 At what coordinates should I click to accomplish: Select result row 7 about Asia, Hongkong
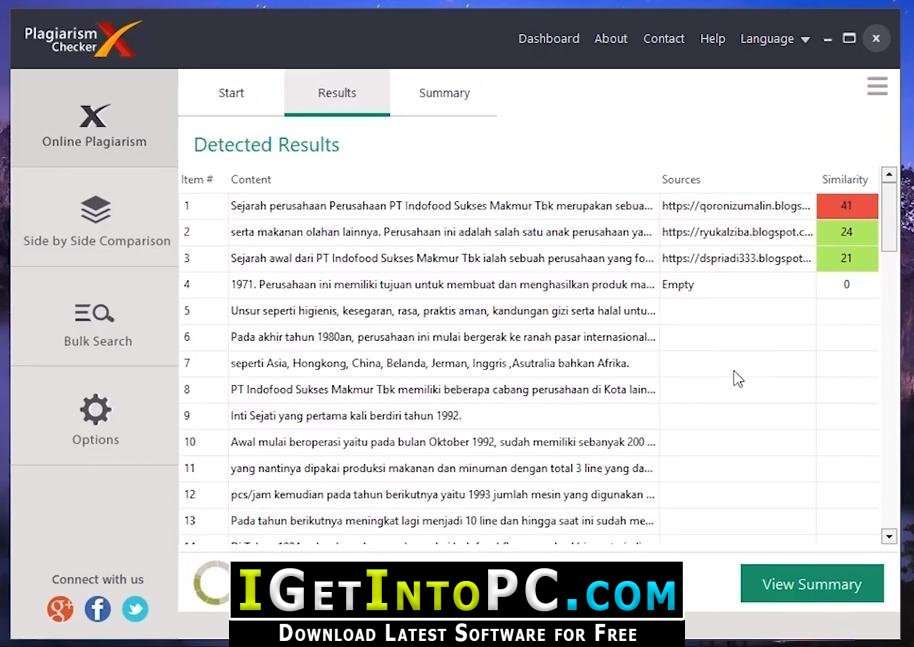(529, 363)
